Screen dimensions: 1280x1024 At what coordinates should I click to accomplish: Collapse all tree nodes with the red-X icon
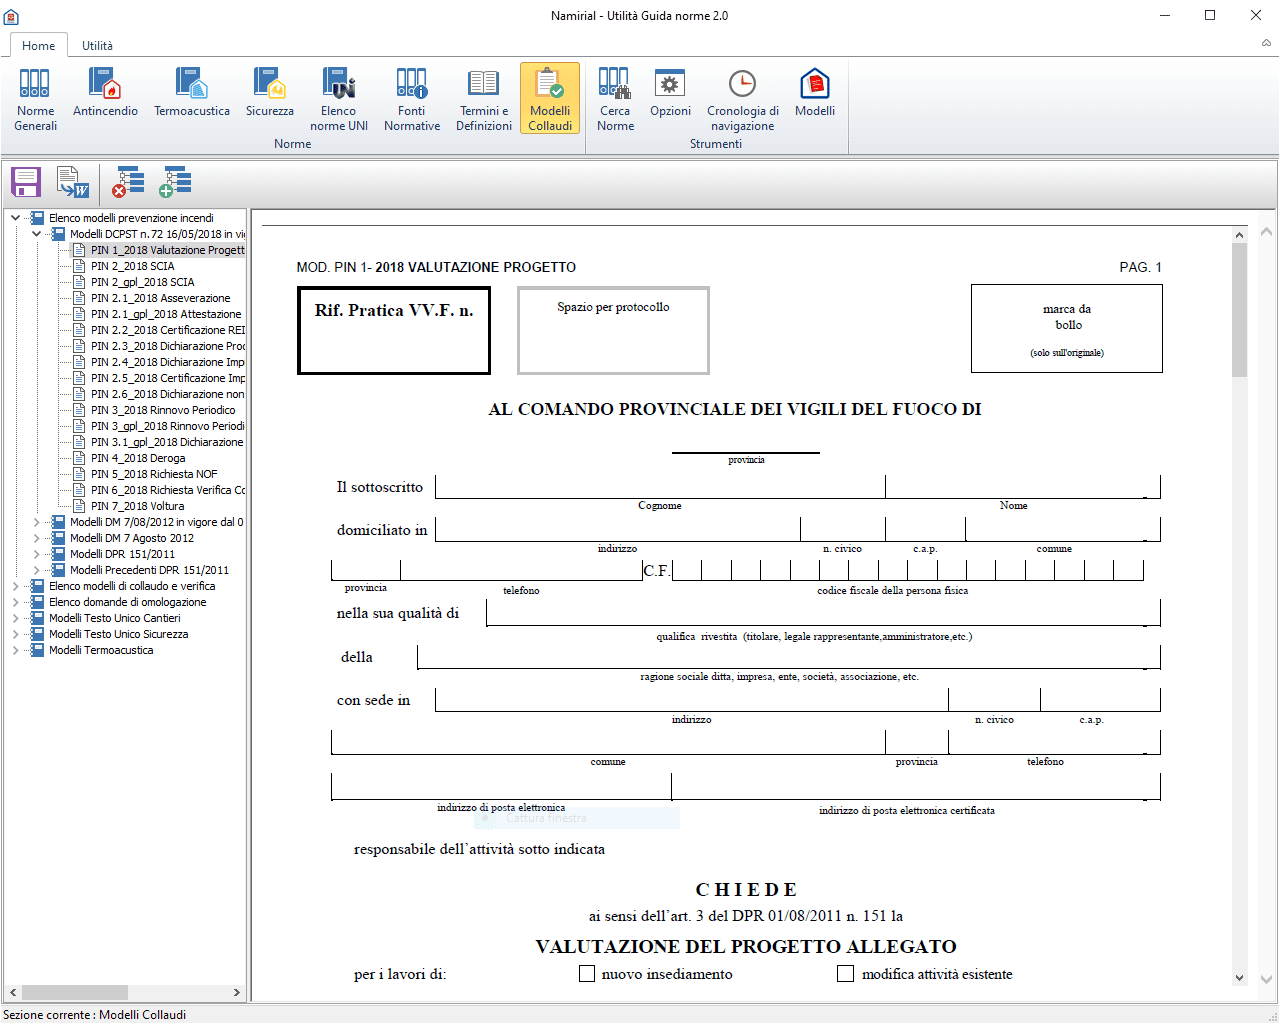click(x=128, y=182)
